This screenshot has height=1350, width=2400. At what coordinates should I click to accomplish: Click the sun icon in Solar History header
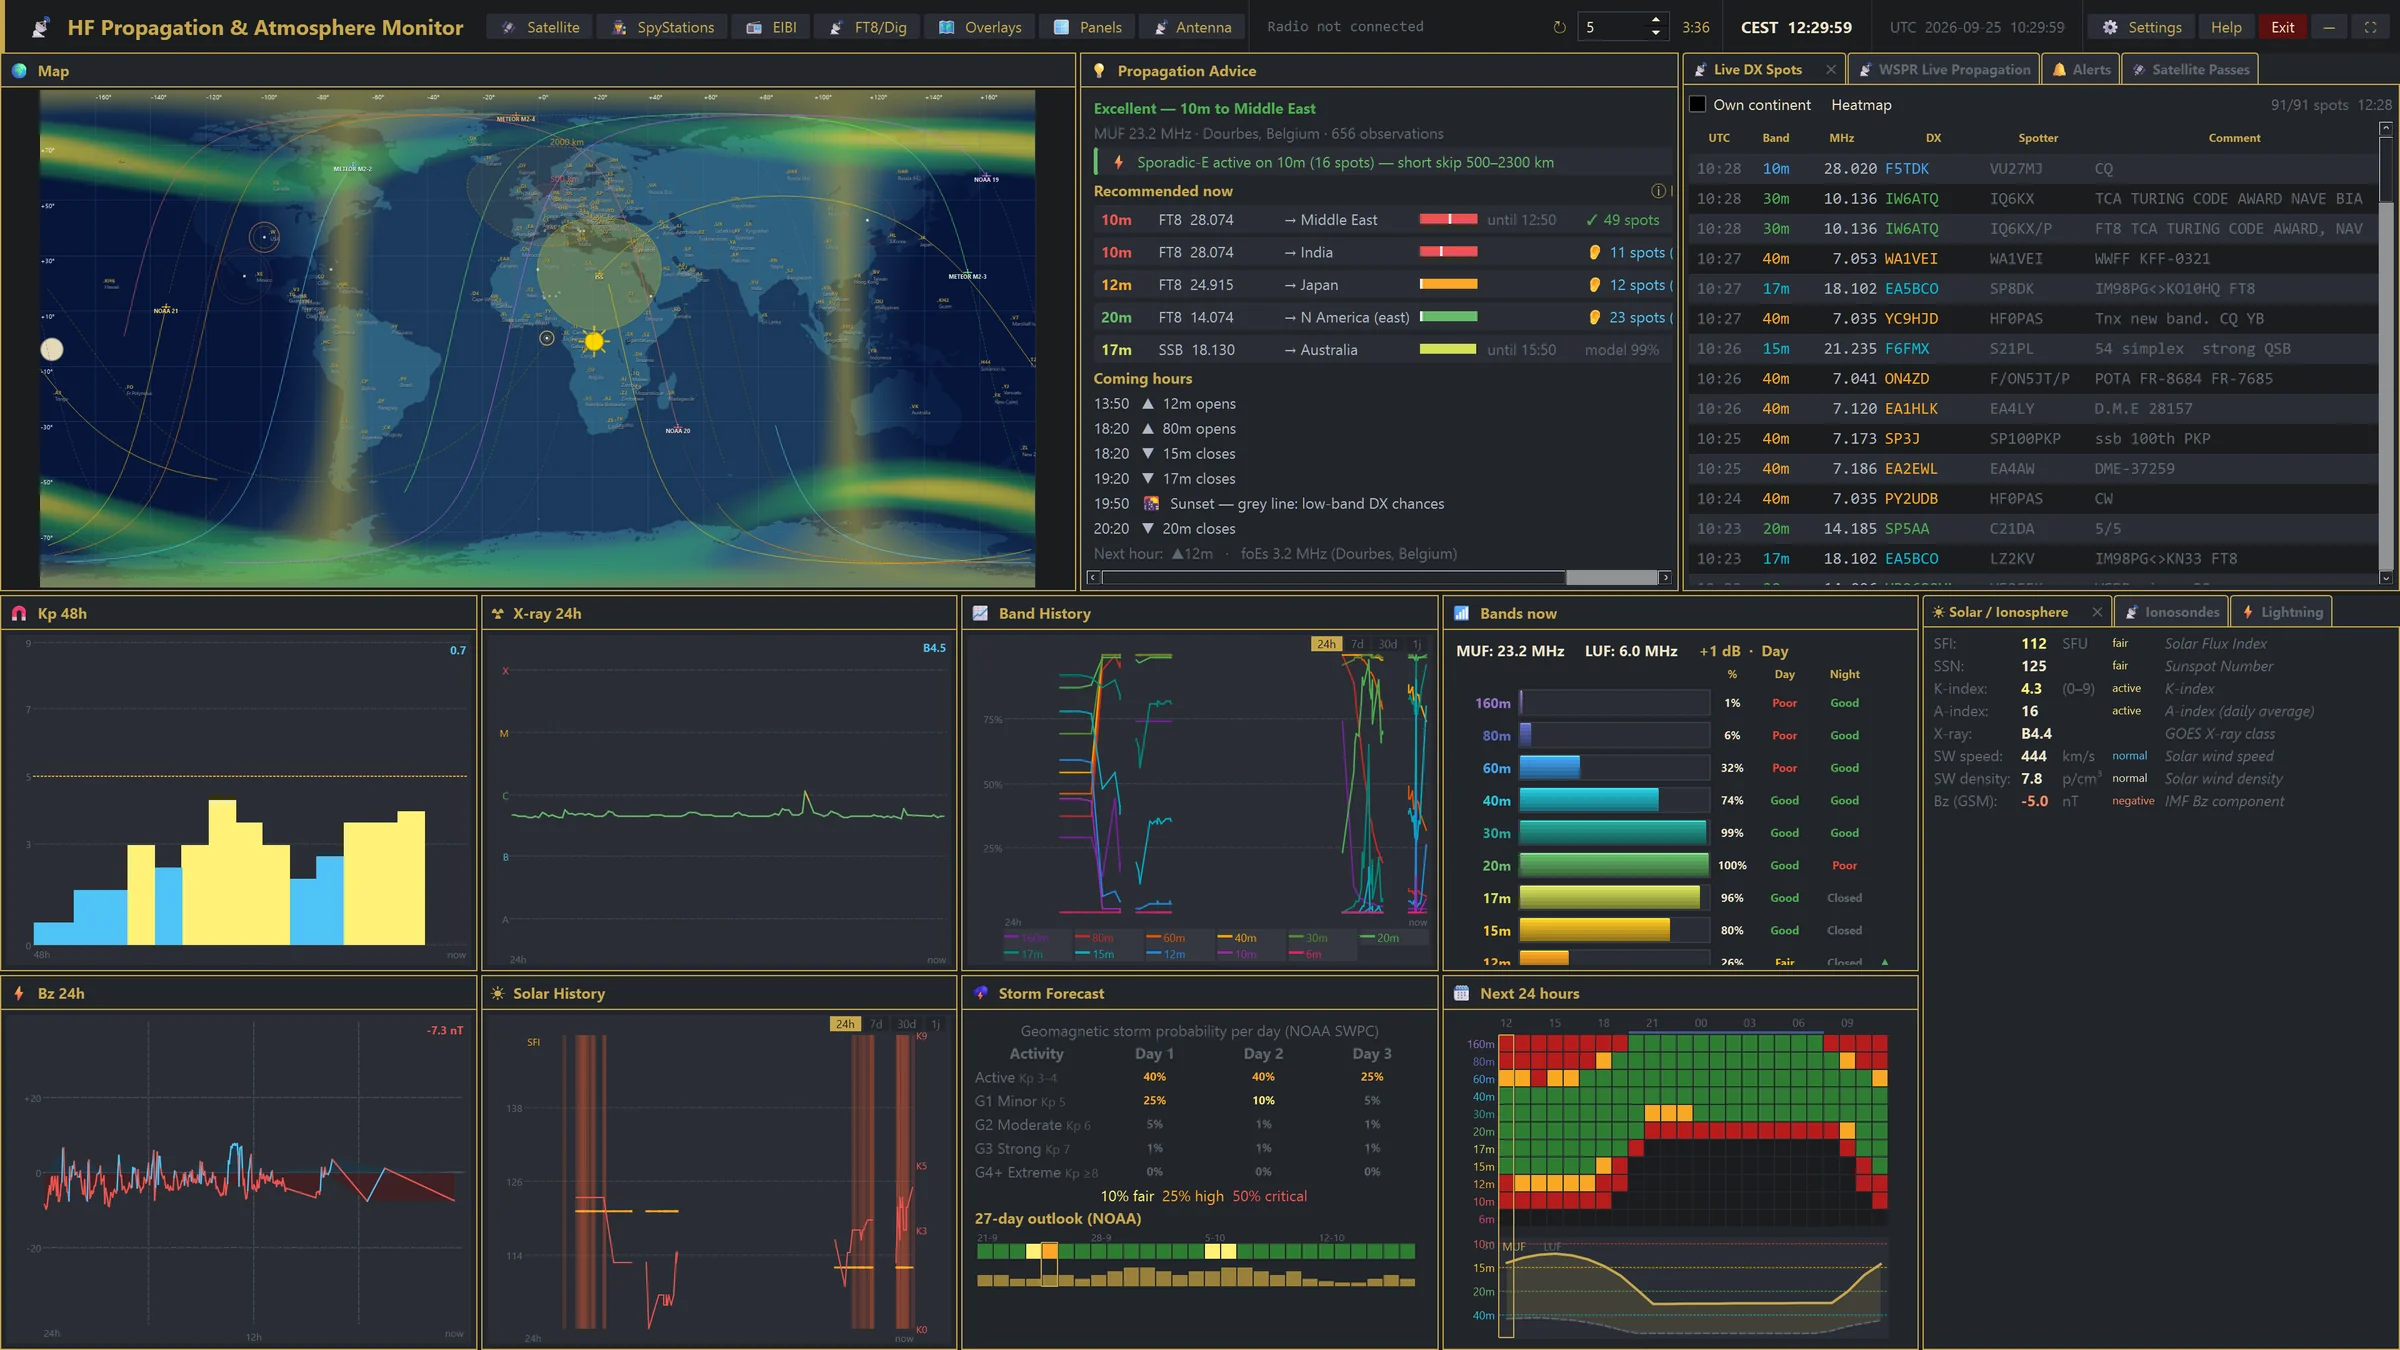point(497,993)
